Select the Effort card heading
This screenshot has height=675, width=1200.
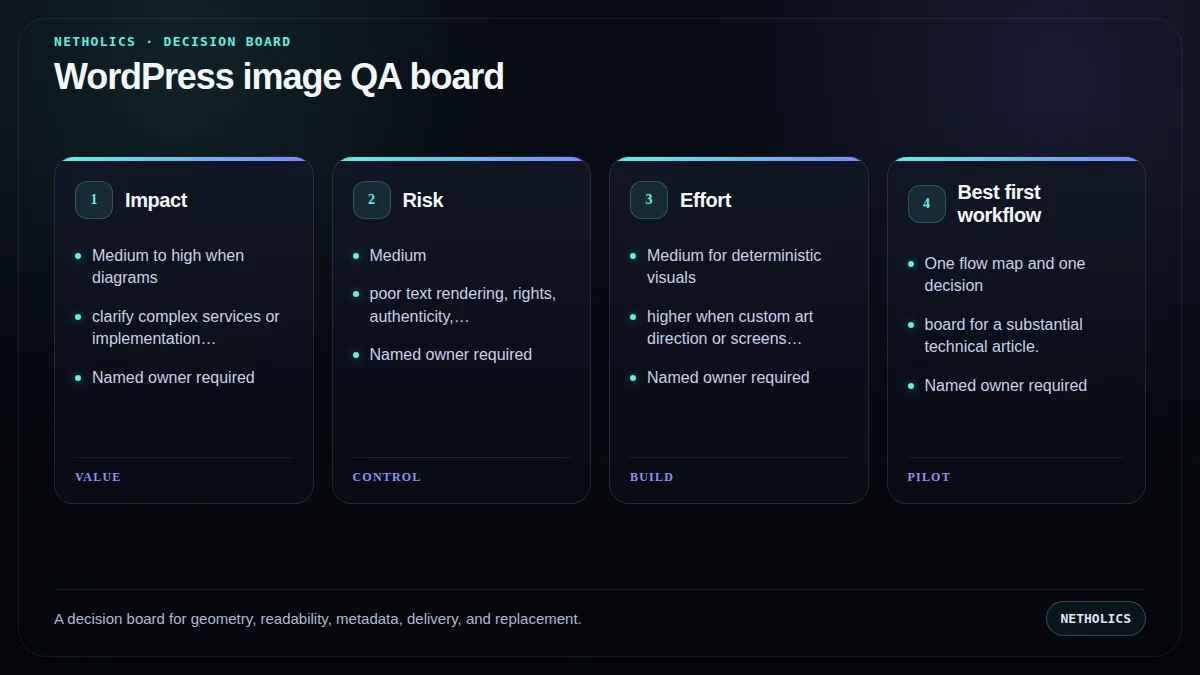pos(706,200)
